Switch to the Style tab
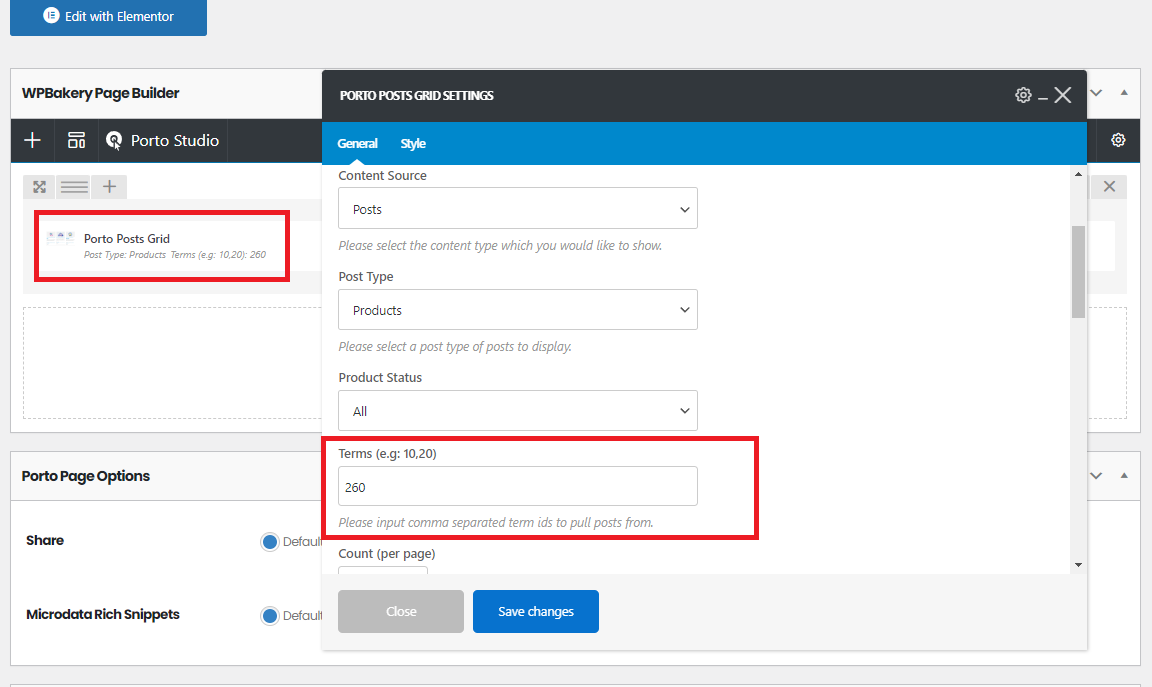This screenshot has height=687, width=1152. click(413, 143)
